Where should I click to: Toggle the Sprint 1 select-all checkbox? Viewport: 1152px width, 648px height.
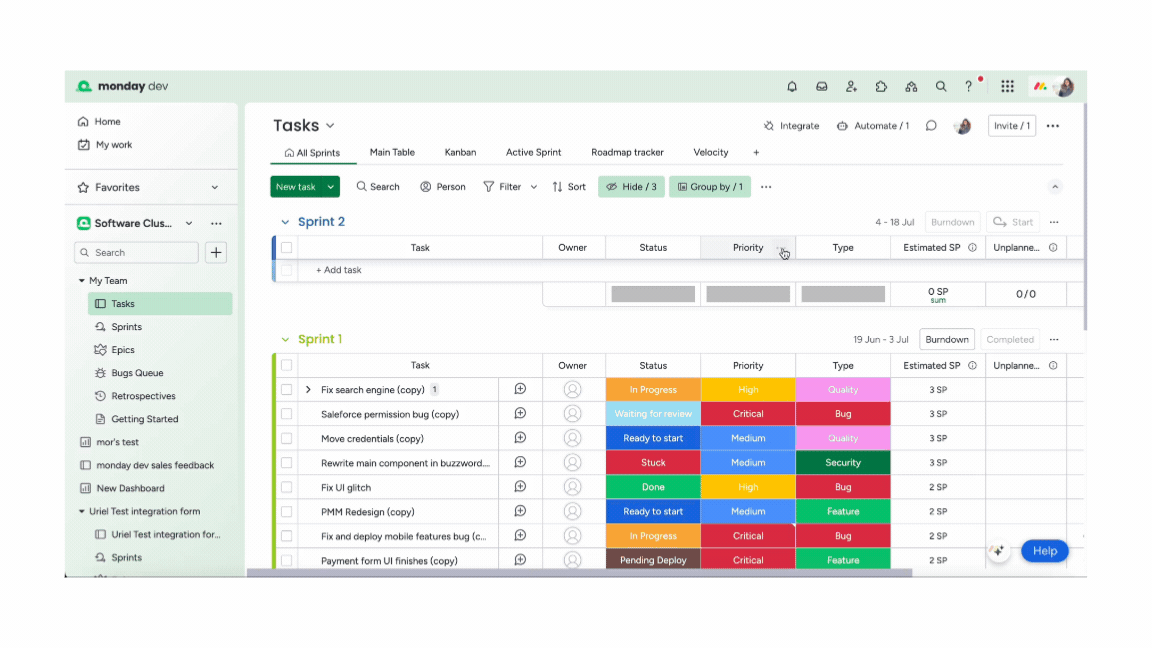tap(287, 365)
